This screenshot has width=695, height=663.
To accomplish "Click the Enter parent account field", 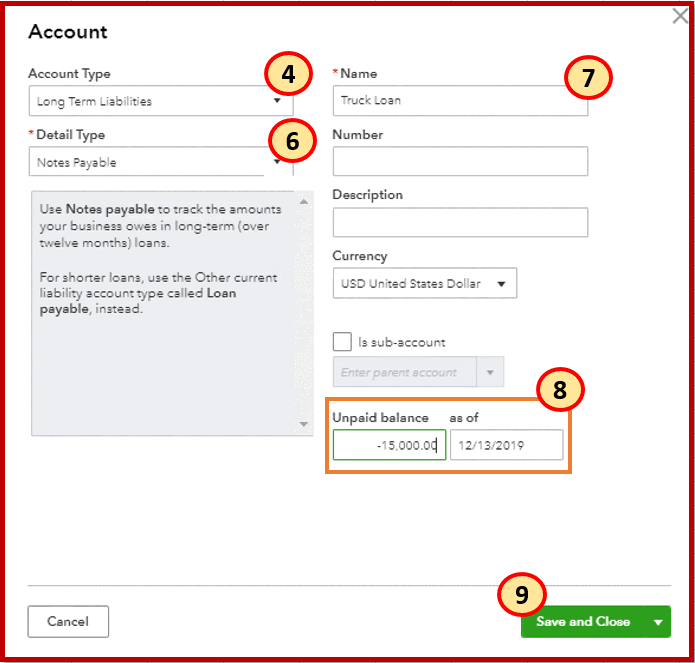I will [404, 373].
